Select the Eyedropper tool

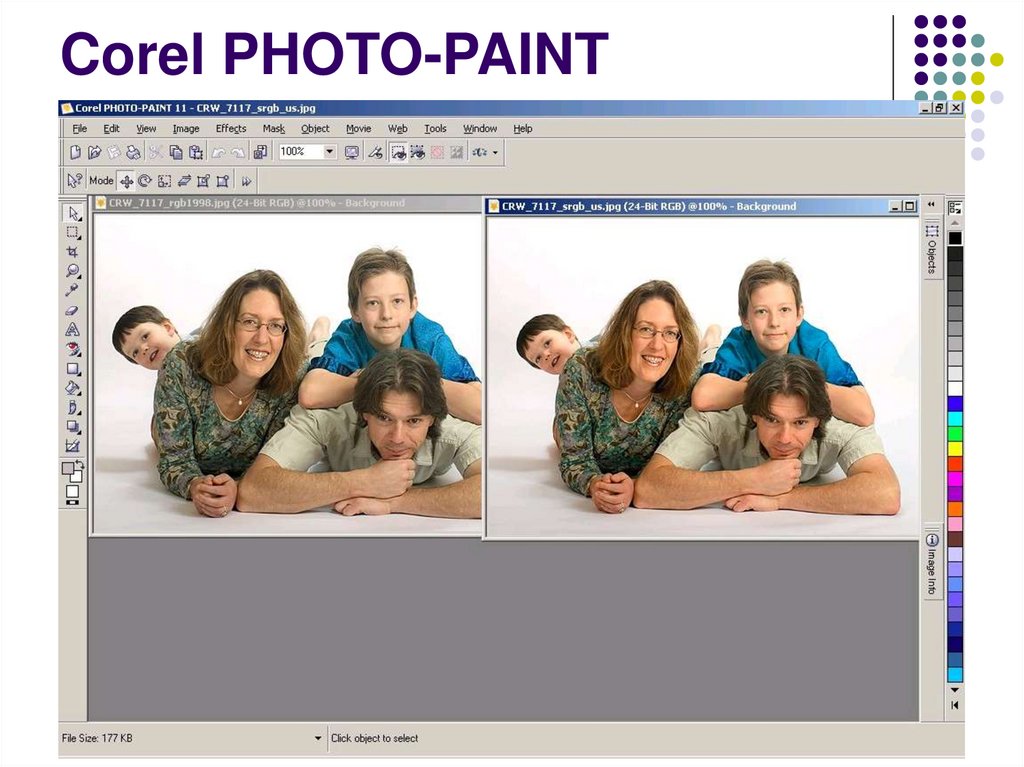[x=73, y=290]
